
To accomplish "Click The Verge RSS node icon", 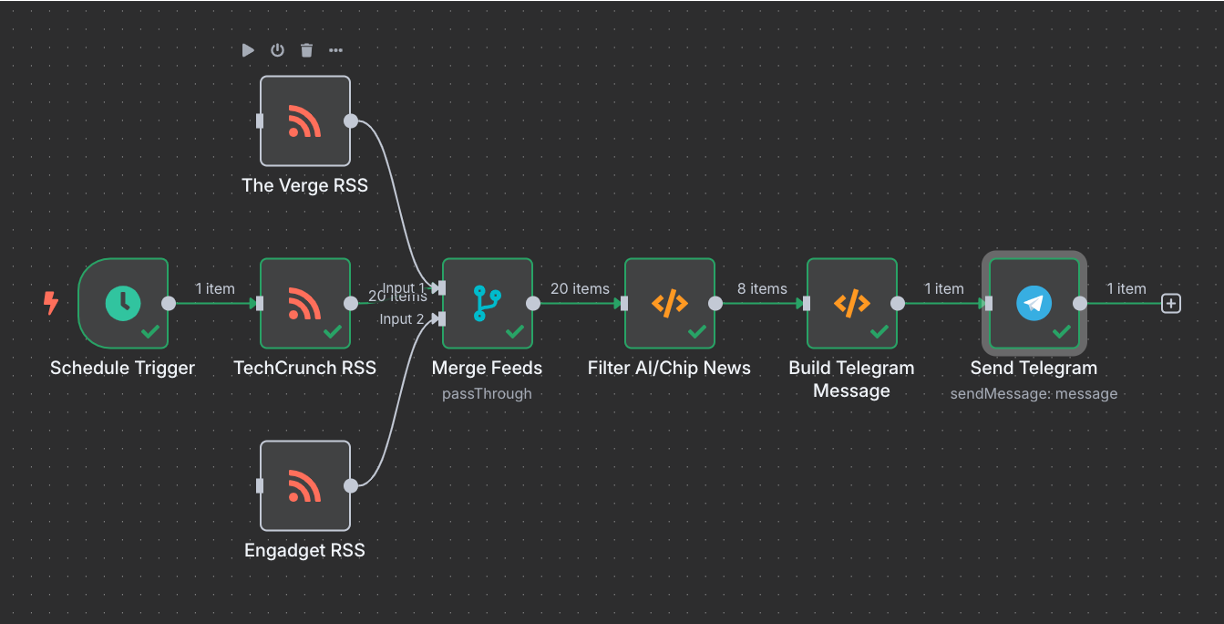I will [305, 121].
